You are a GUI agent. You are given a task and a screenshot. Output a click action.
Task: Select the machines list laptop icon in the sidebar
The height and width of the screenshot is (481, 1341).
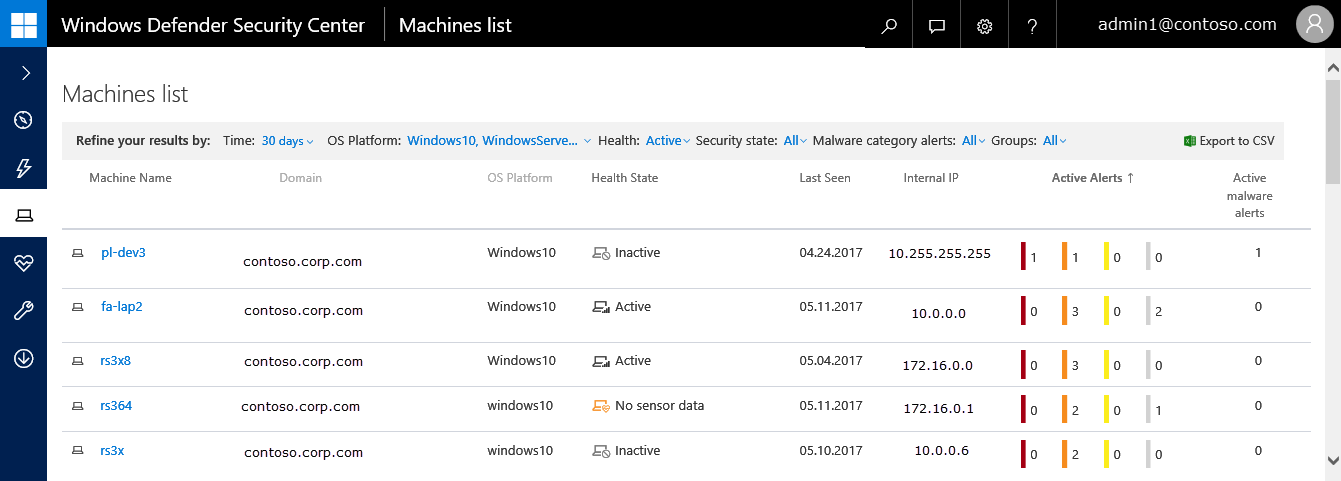coord(23,215)
